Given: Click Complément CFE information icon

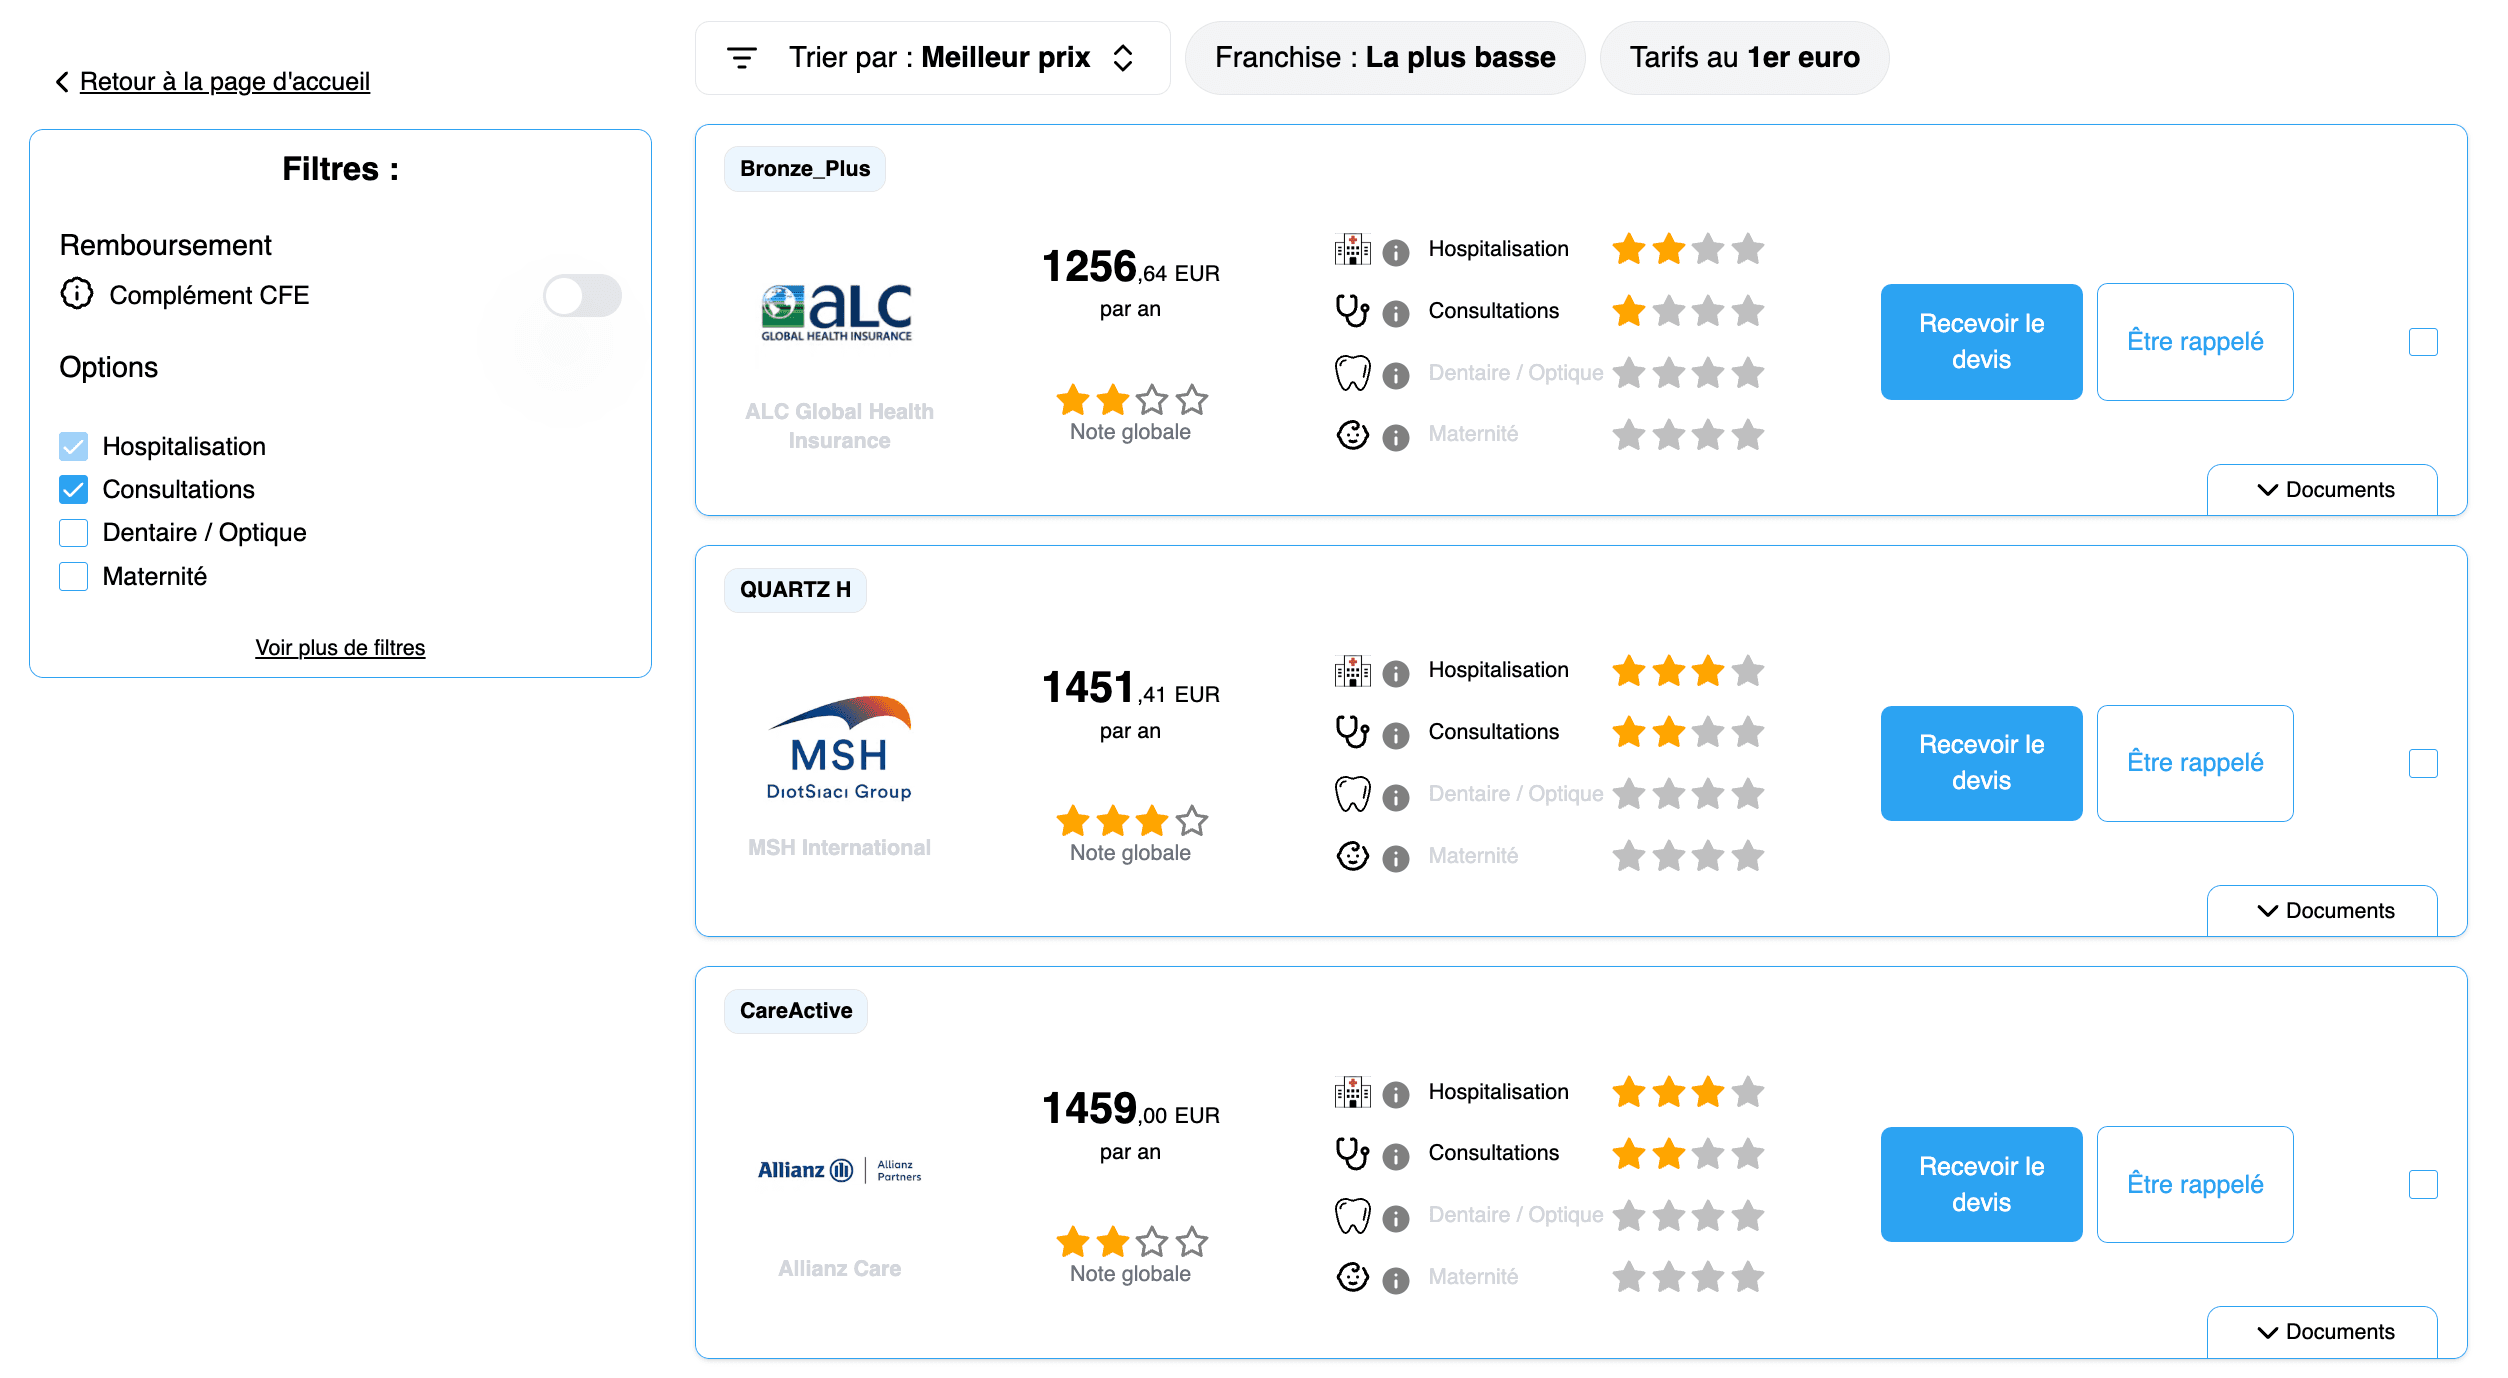Looking at the screenshot, I should [77, 294].
